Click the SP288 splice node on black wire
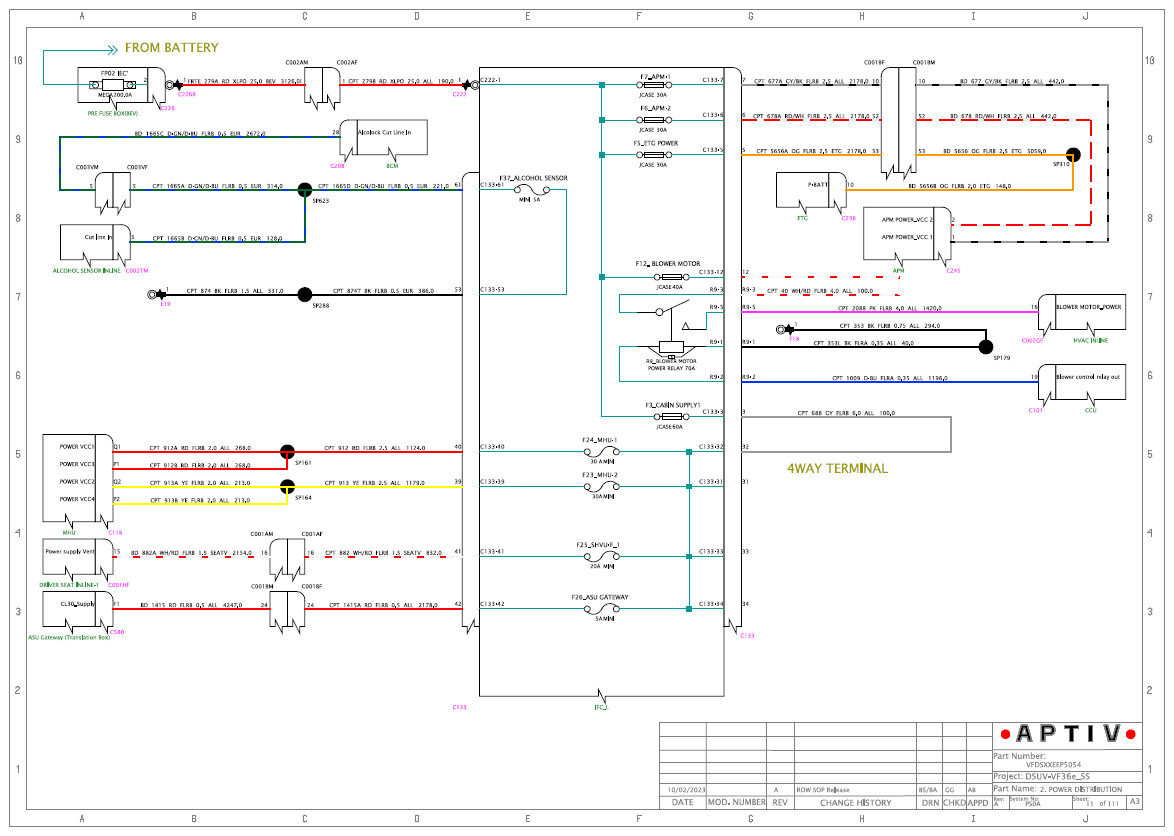Image resolution: width=1174 pixels, height=836 pixels. (x=305, y=295)
